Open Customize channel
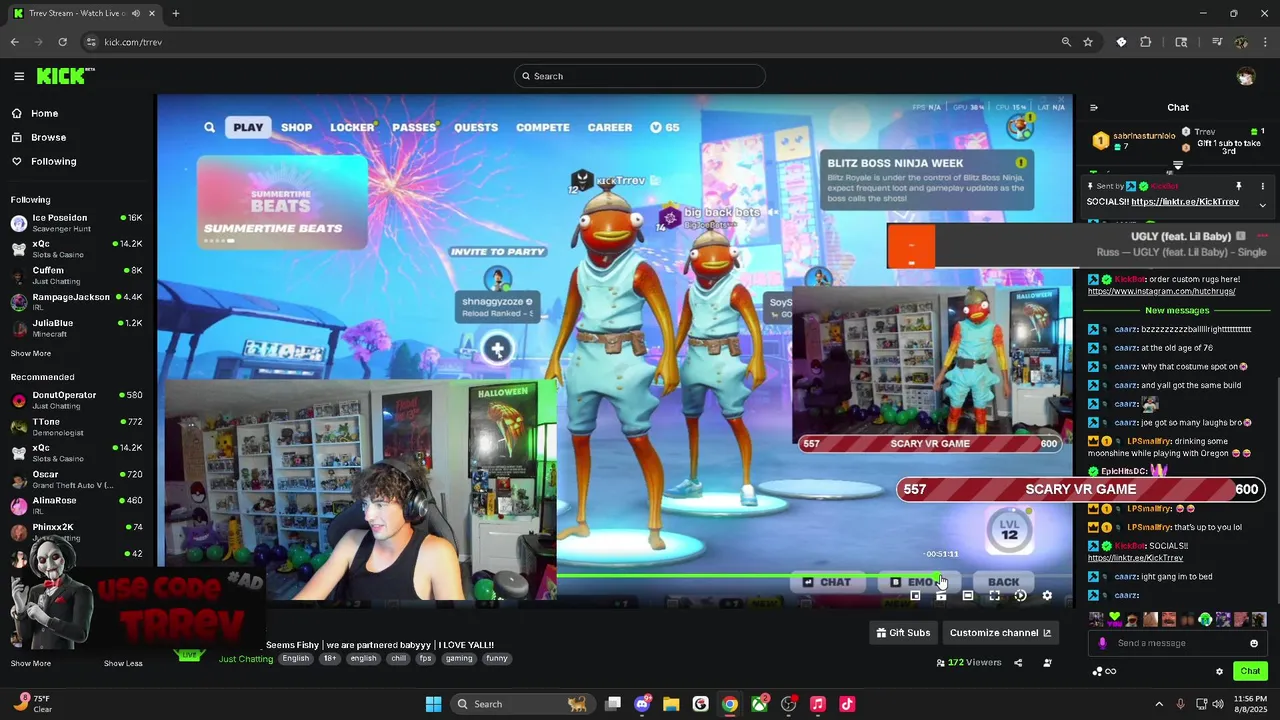Screen dimensions: 1280x720 click(1000, 632)
